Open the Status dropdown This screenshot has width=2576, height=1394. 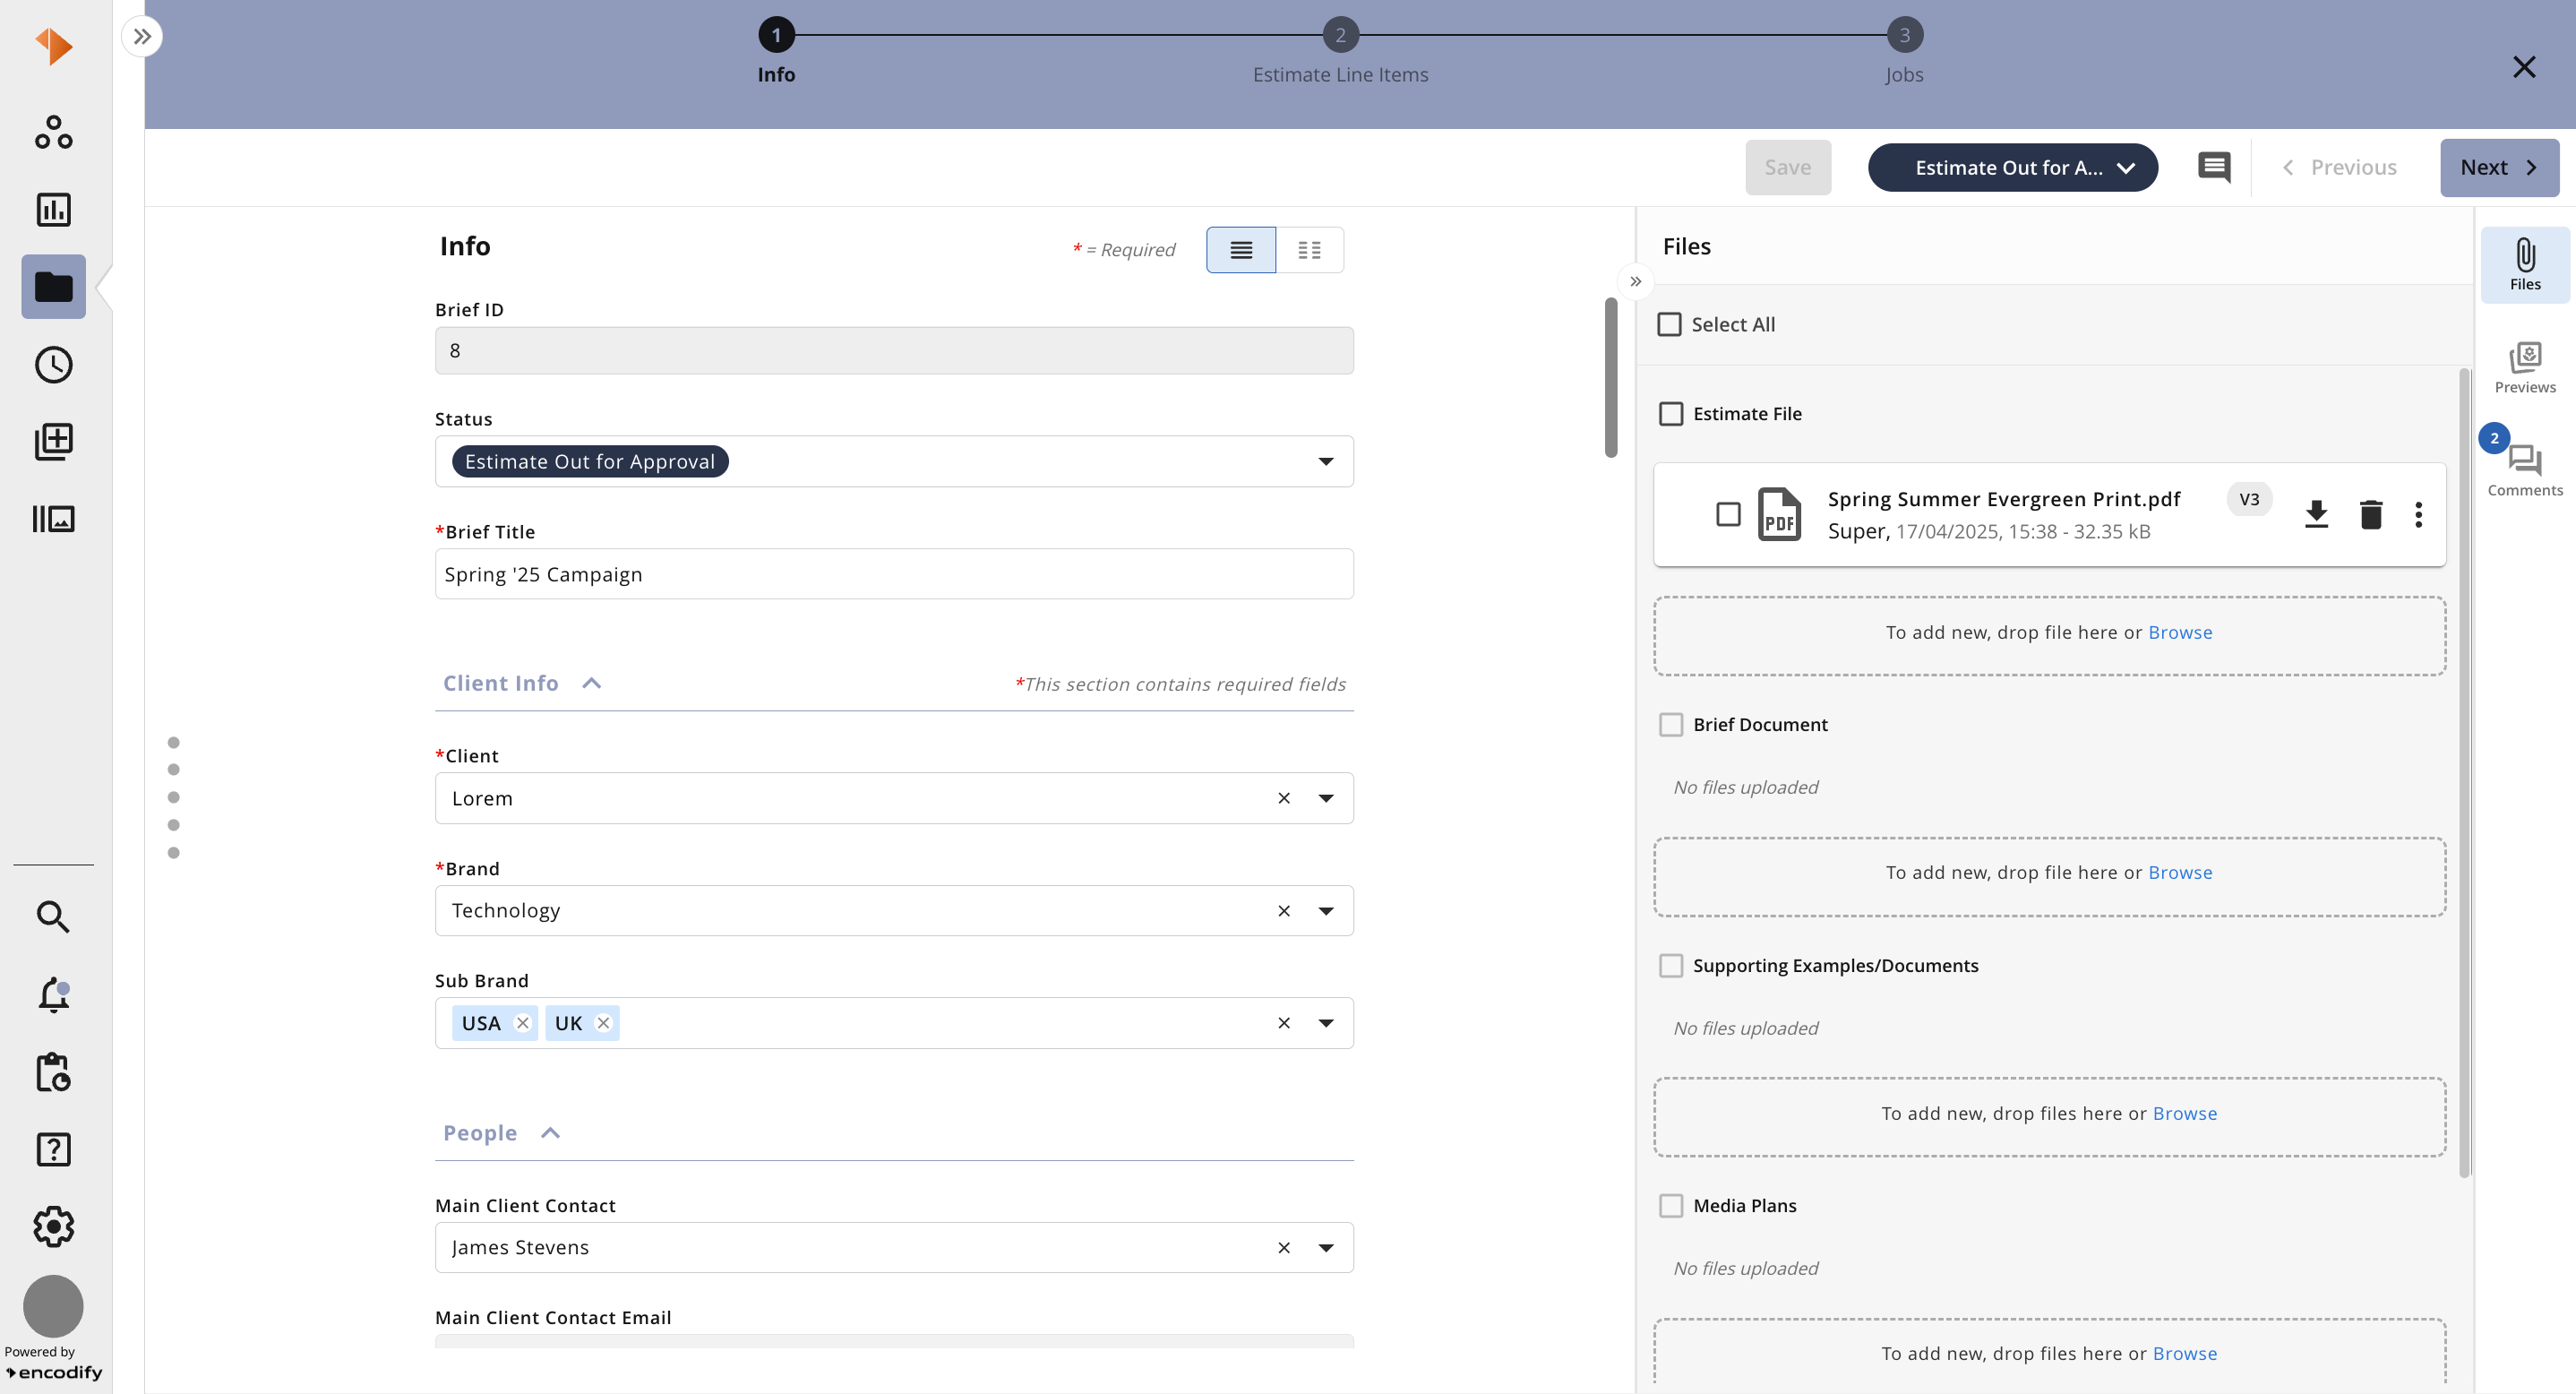coord(894,462)
